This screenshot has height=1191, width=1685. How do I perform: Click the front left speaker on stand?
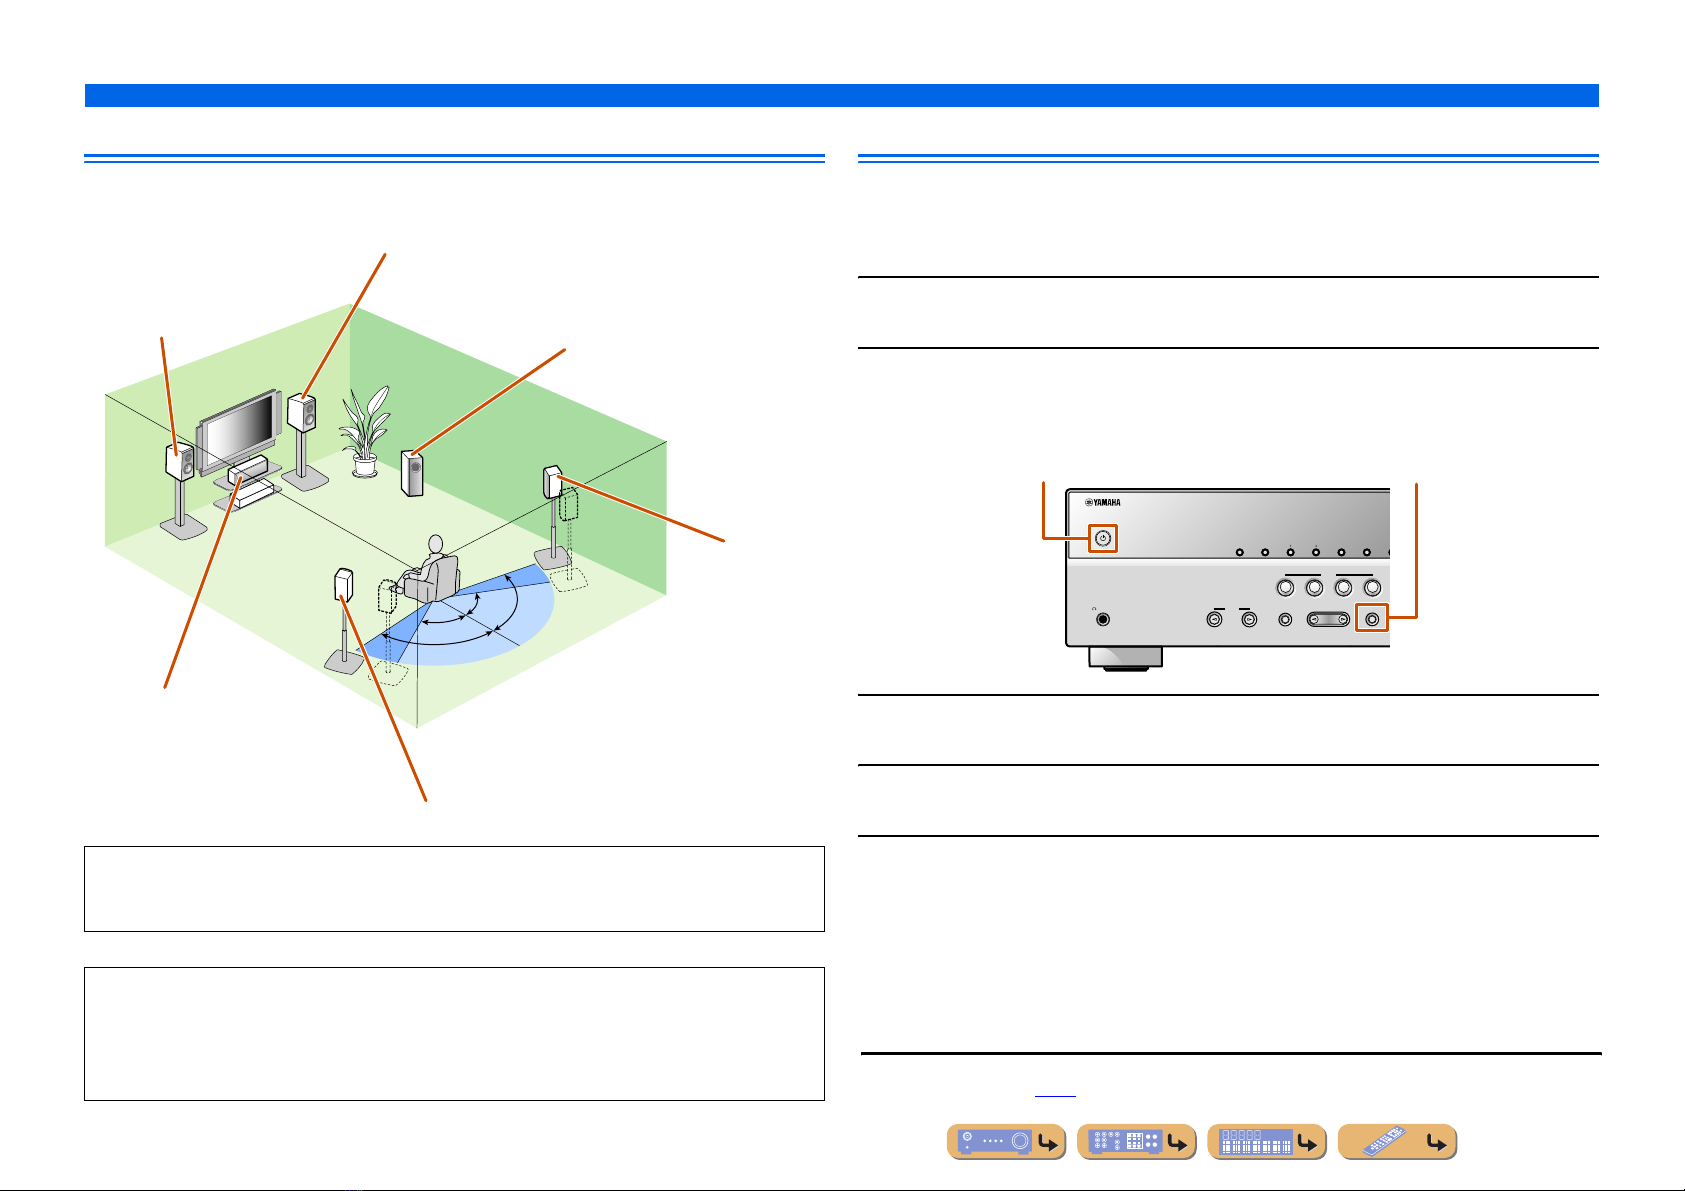pos(180,463)
